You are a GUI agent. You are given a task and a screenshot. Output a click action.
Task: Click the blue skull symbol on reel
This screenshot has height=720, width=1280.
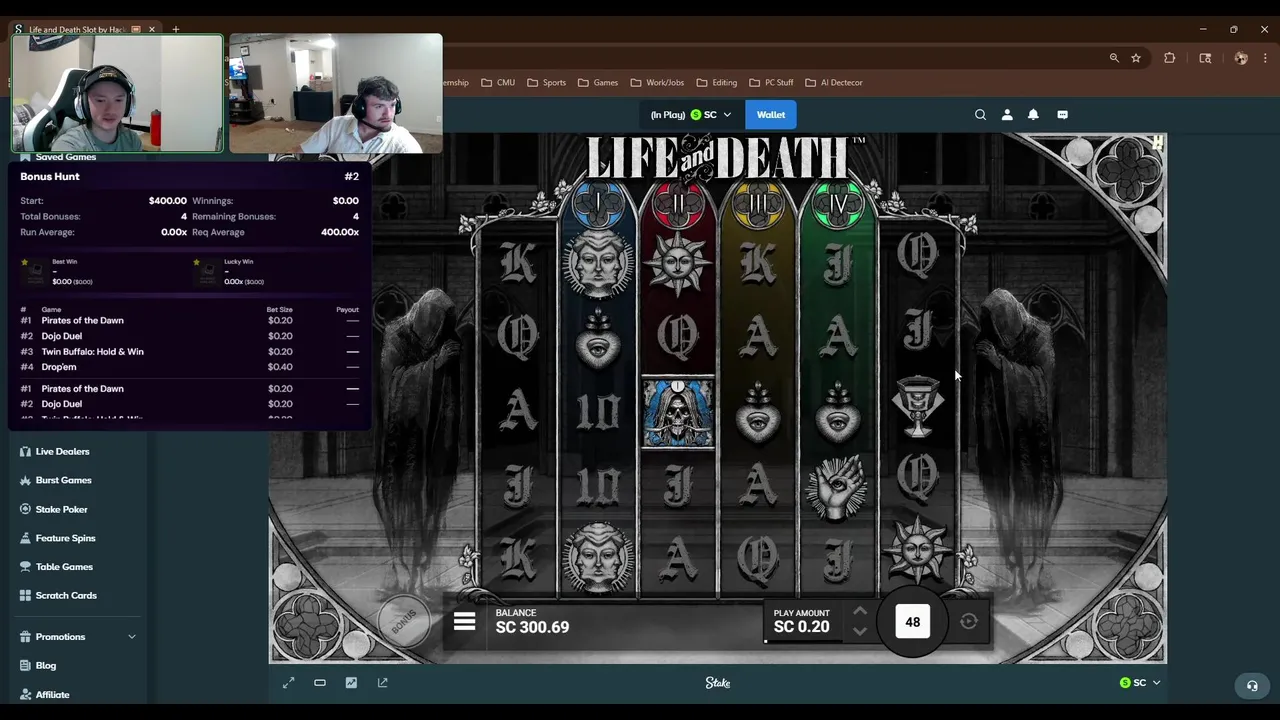point(678,412)
